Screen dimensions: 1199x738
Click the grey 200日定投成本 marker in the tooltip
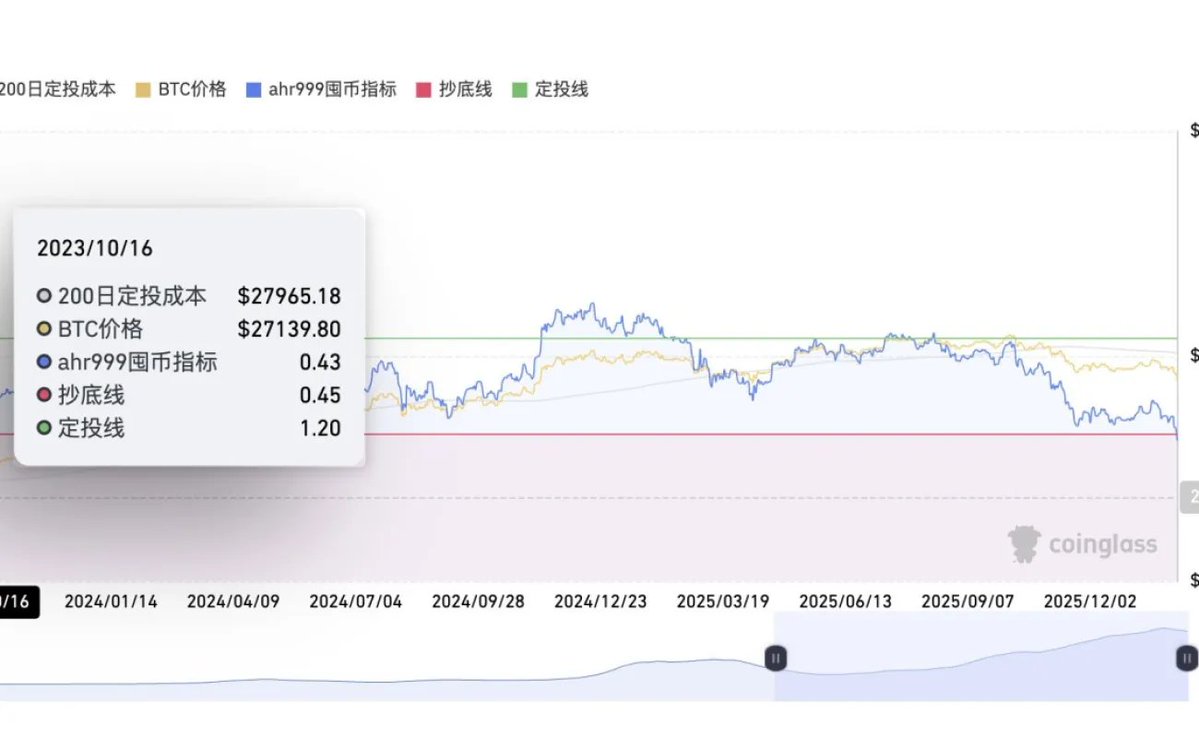(44, 296)
